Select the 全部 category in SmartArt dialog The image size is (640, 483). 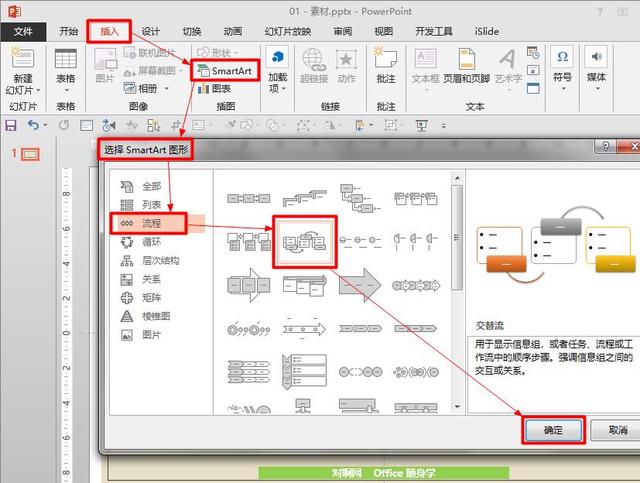(x=140, y=186)
